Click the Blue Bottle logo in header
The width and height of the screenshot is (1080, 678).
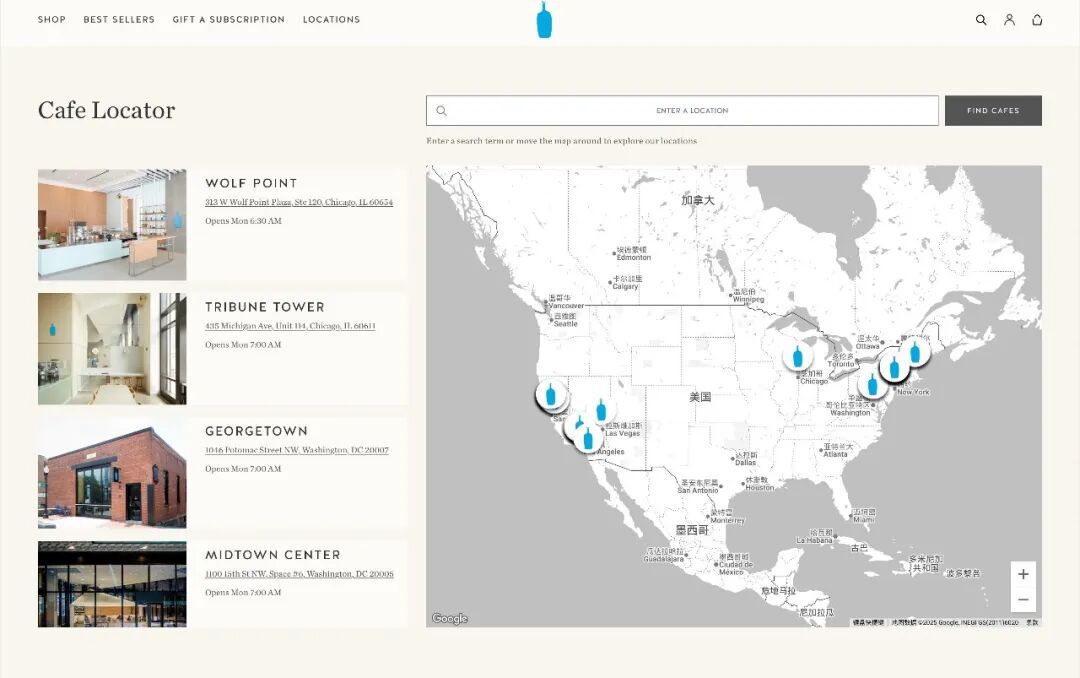[544, 20]
